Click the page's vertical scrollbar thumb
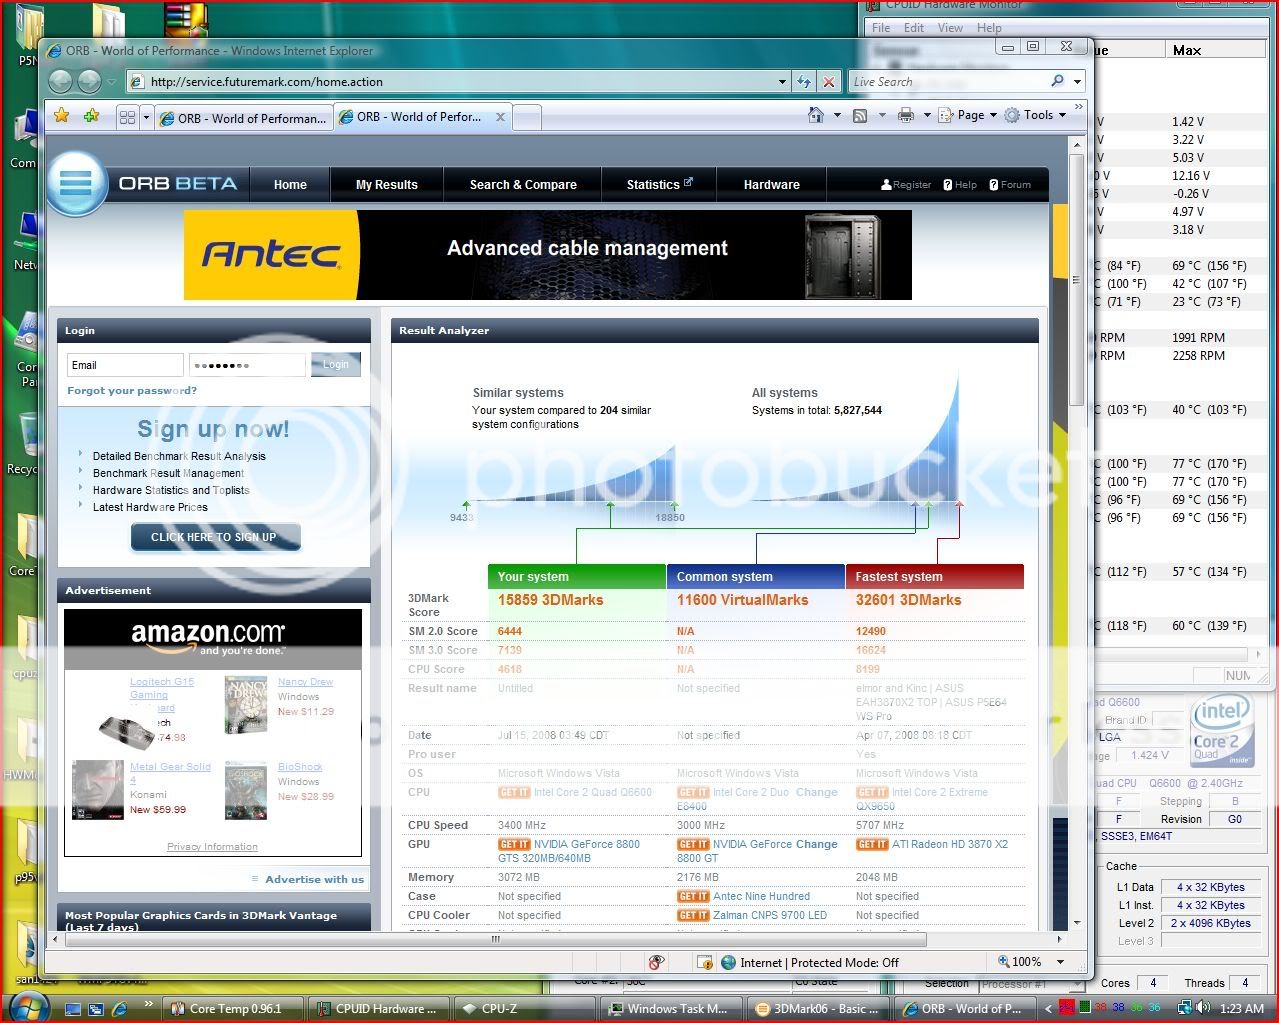This screenshot has height=1023, width=1279. tap(1077, 280)
